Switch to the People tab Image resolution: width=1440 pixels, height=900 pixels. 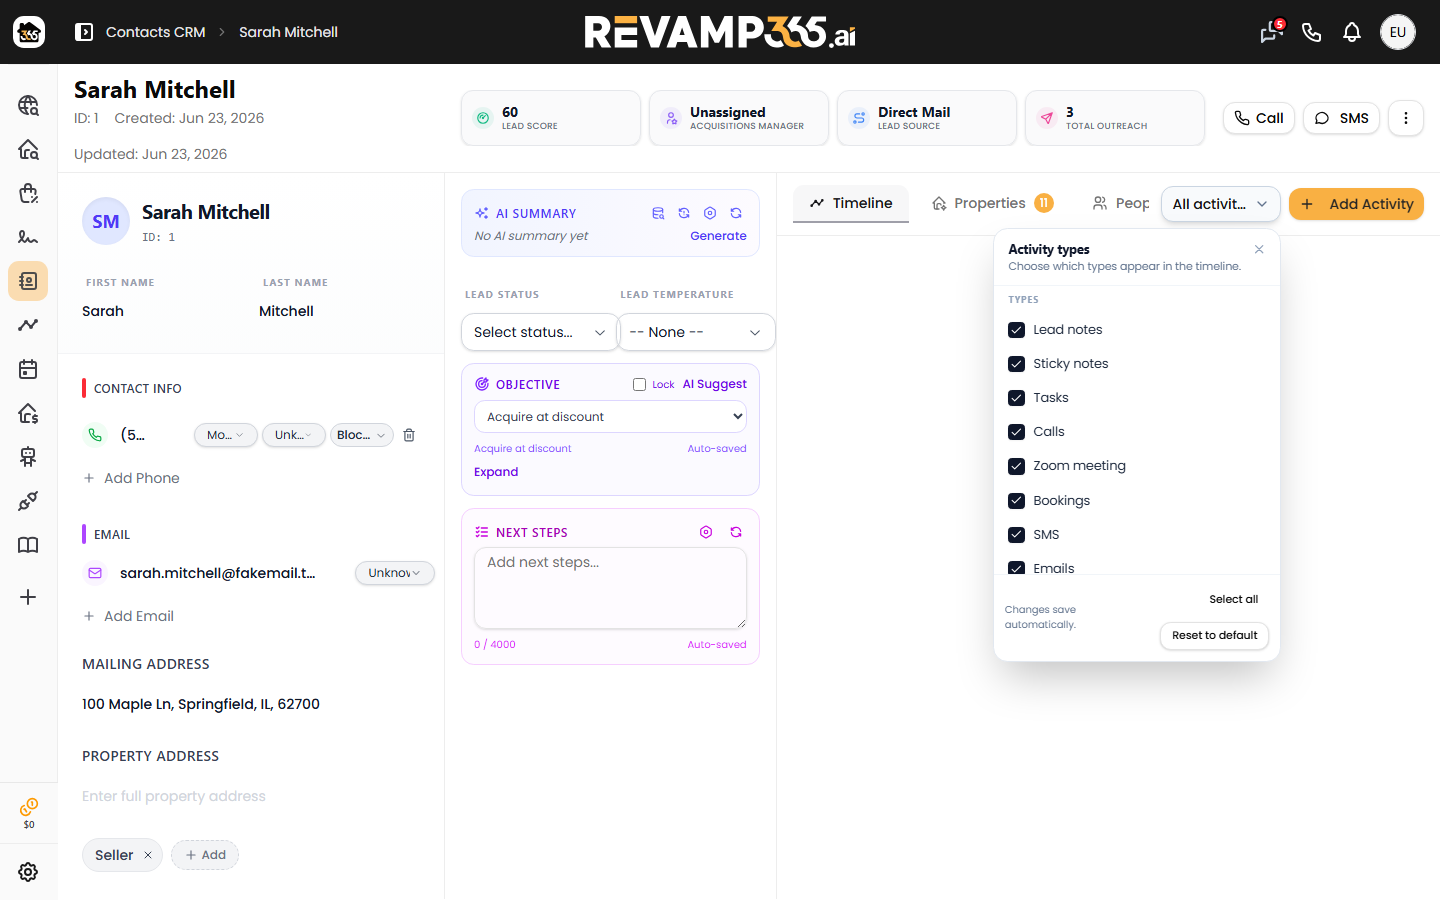[x=1120, y=203]
